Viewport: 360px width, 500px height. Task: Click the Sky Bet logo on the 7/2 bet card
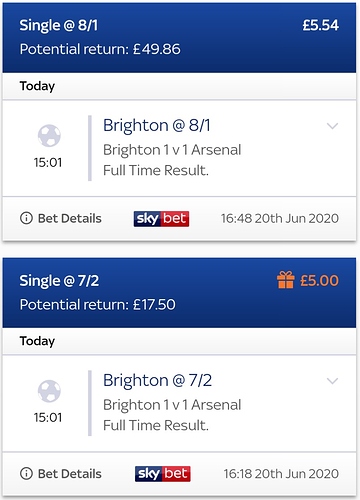click(x=163, y=474)
